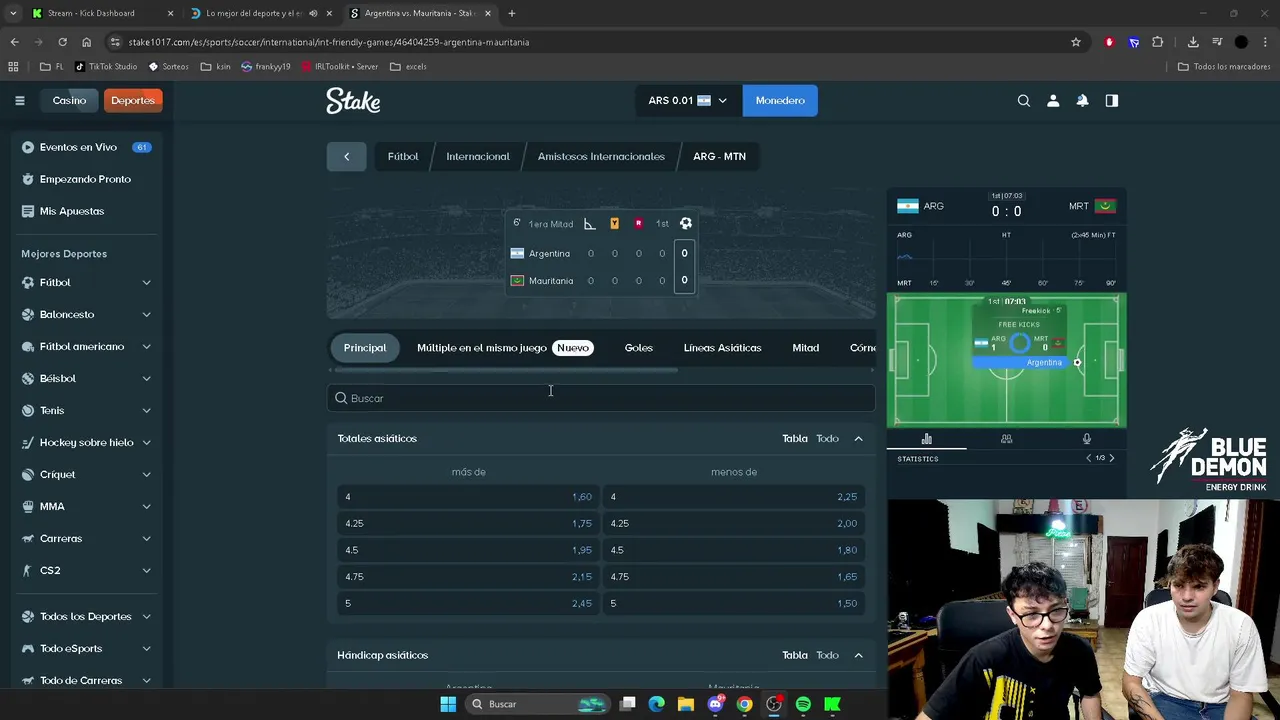Open the hamburger menu beside Casino

click(19, 100)
